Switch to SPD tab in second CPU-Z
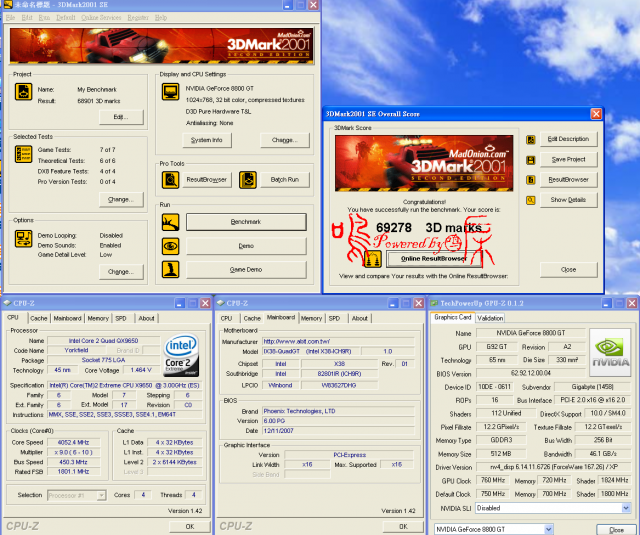Viewport: 640px width, 535px height. tap(334, 318)
